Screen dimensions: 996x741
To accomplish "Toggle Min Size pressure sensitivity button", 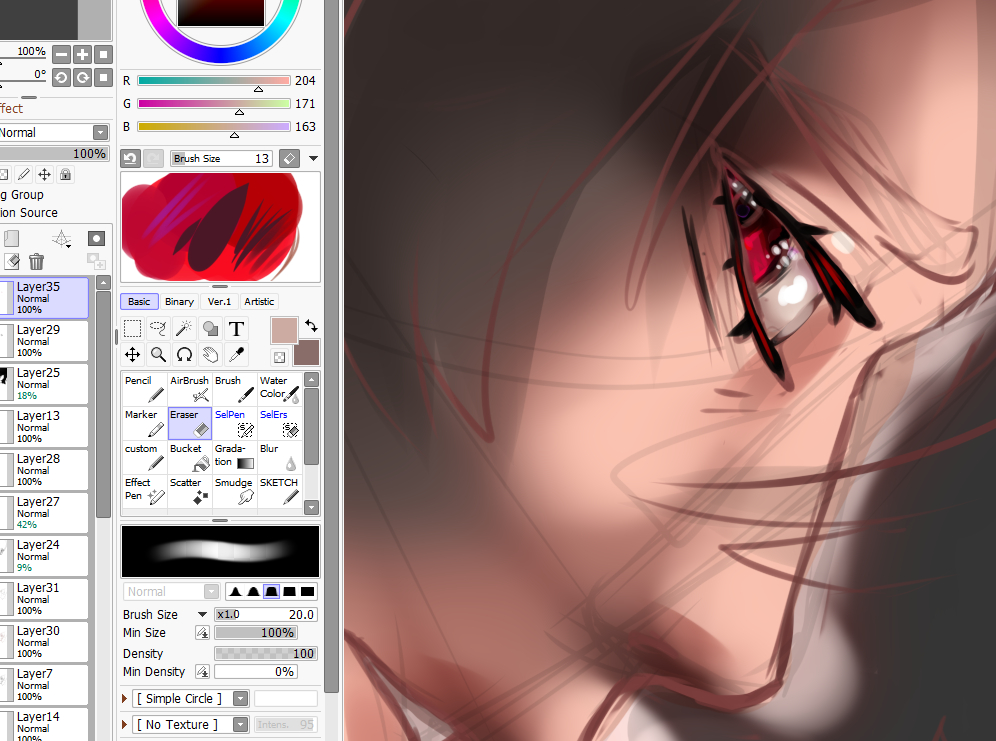I will coord(202,633).
